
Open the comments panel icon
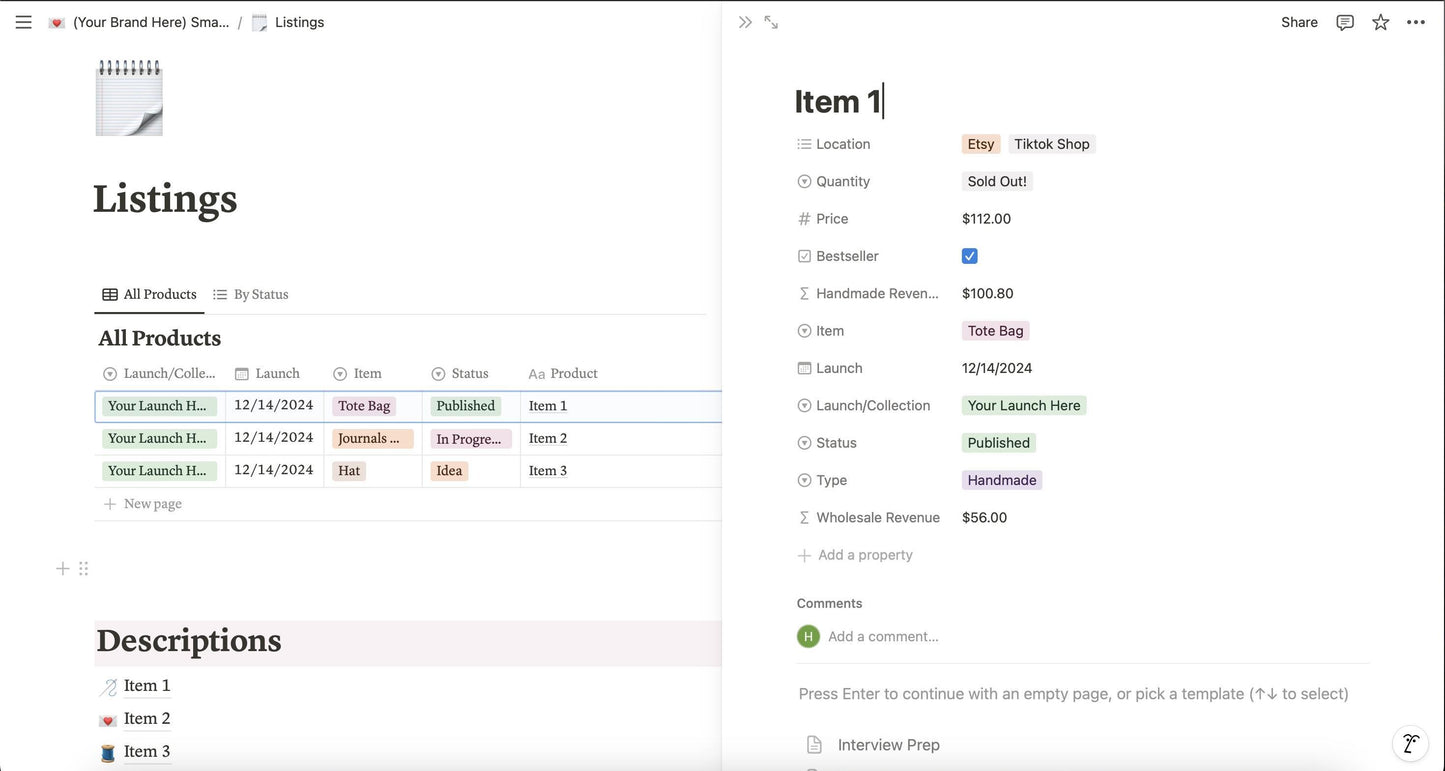coord(1345,22)
